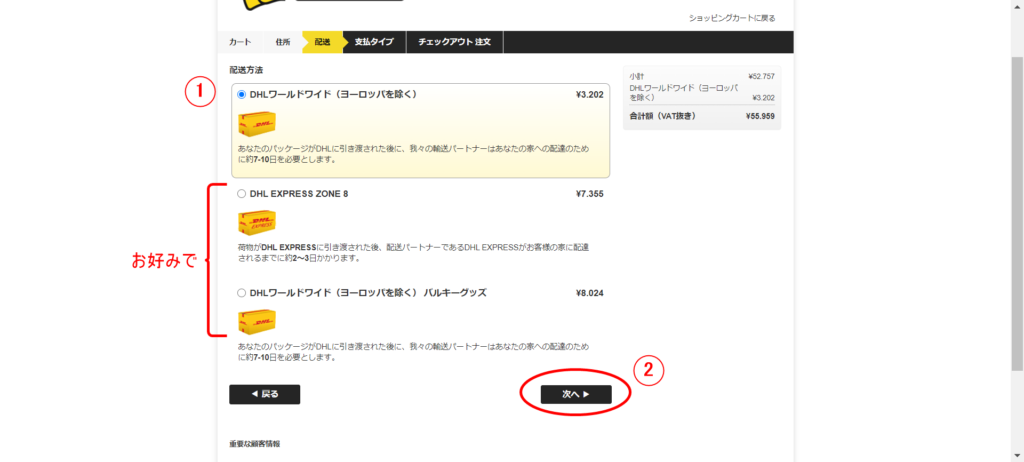Click the DHL EXPRESS package icon
Screen dimensions: 1024x462
(x=257, y=223)
